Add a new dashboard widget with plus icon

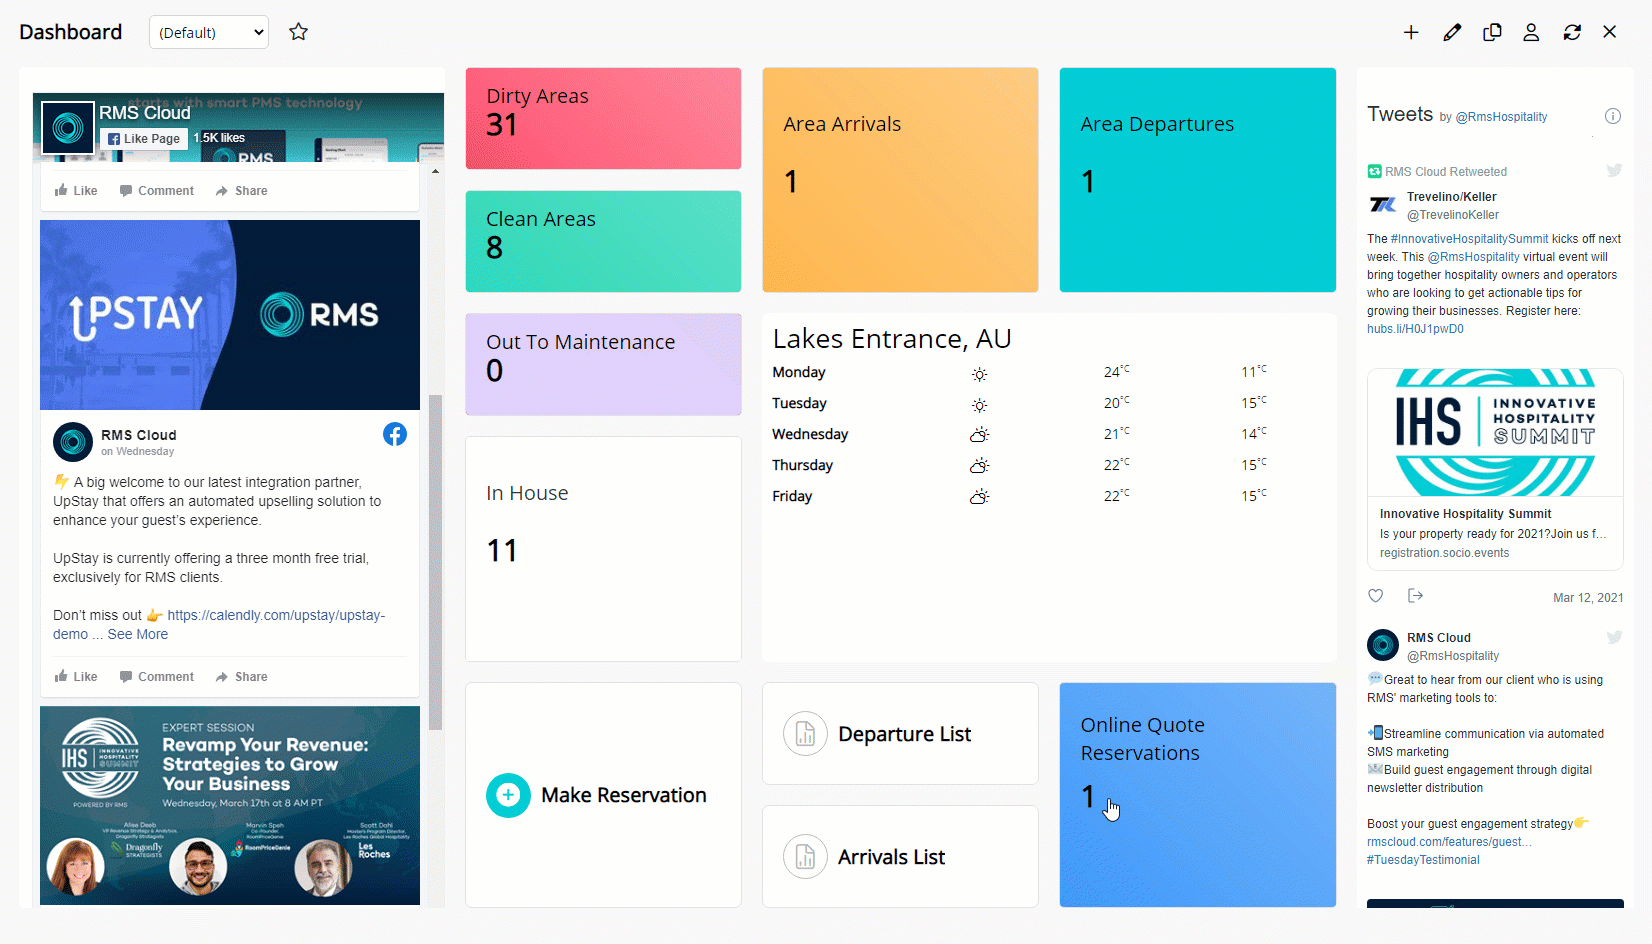1411,32
